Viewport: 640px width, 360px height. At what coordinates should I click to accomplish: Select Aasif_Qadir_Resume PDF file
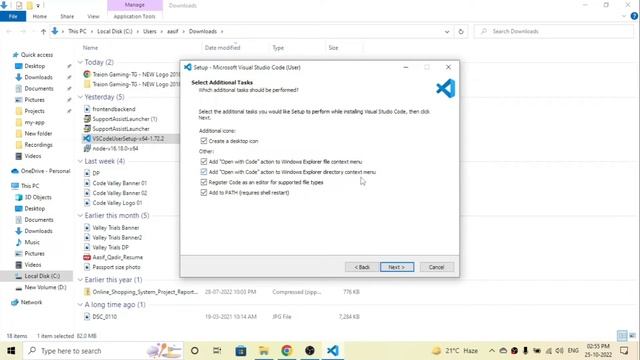point(118,257)
